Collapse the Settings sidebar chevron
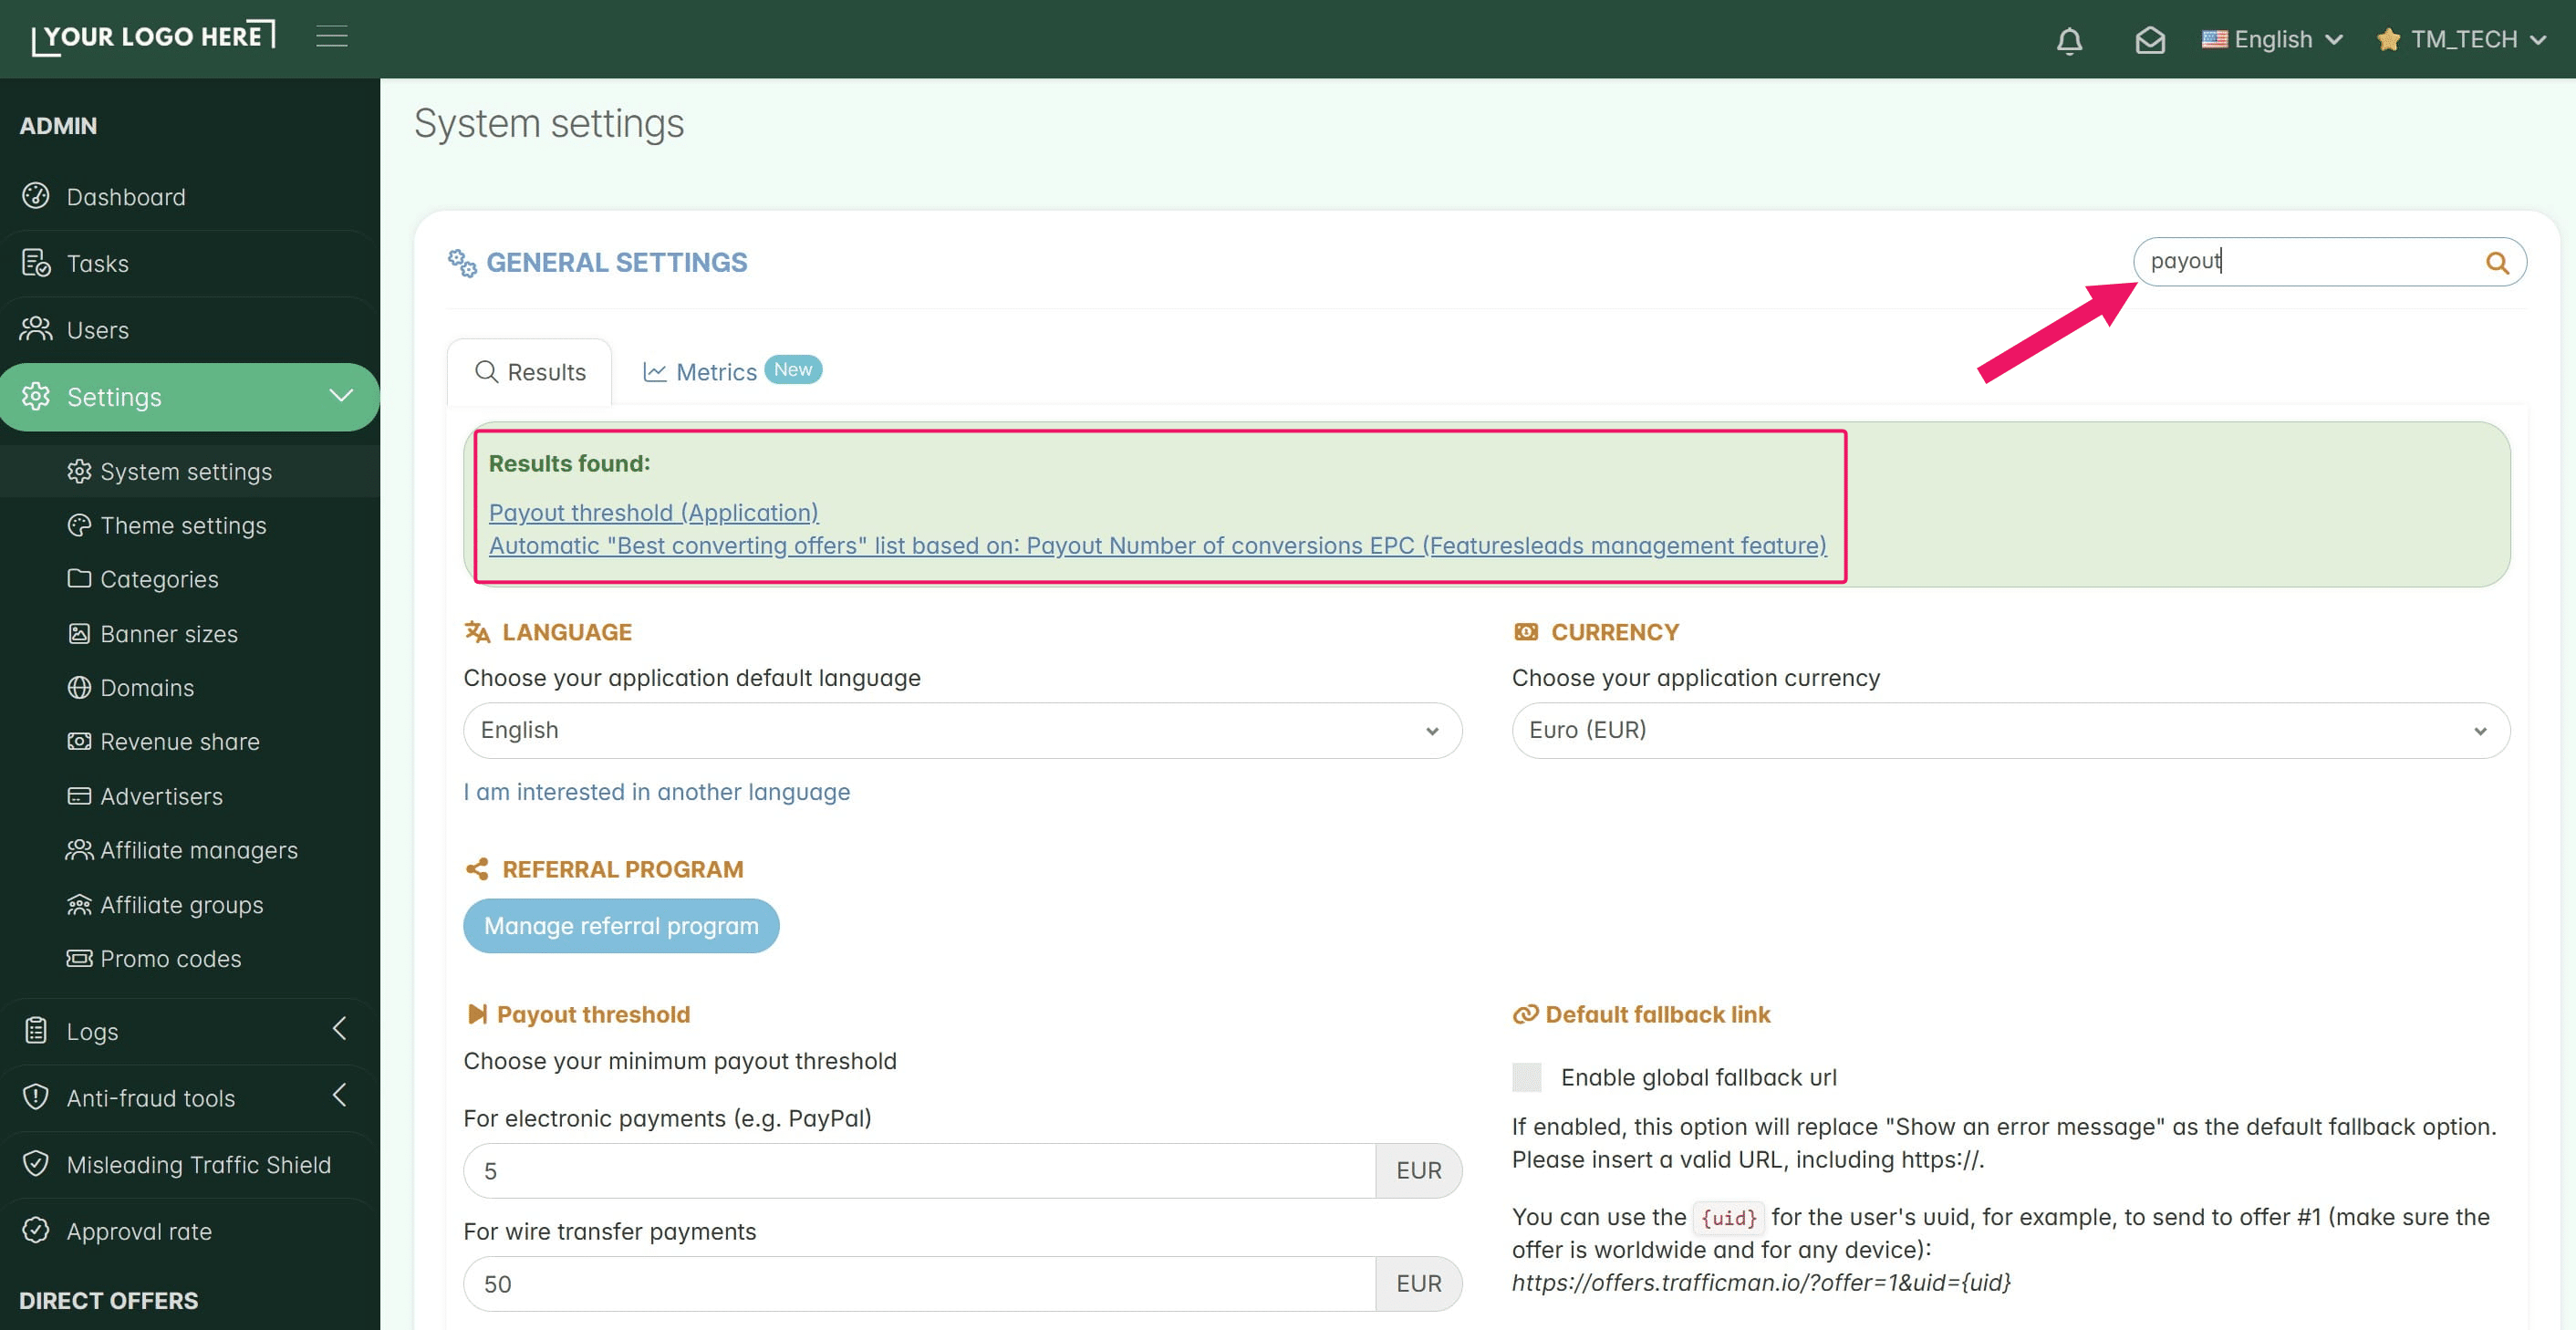 coord(341,395)
